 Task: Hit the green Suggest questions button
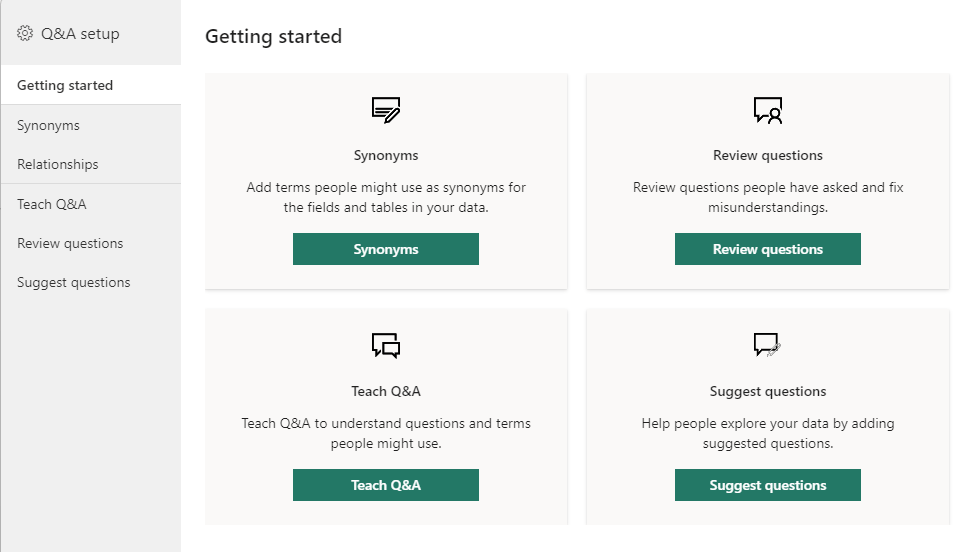(x=768, y=486)
